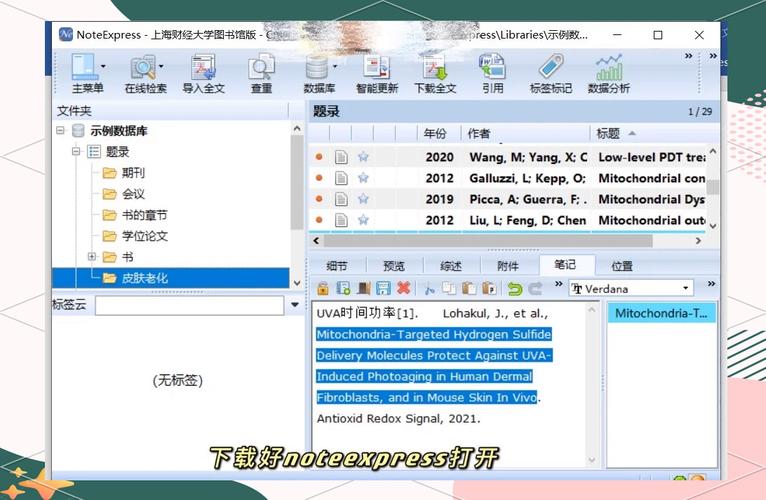The width and height of the screenshot is (766, 500).
Task: Open the 数据库 dropdown arrow
Action: (x=335, y=66)
